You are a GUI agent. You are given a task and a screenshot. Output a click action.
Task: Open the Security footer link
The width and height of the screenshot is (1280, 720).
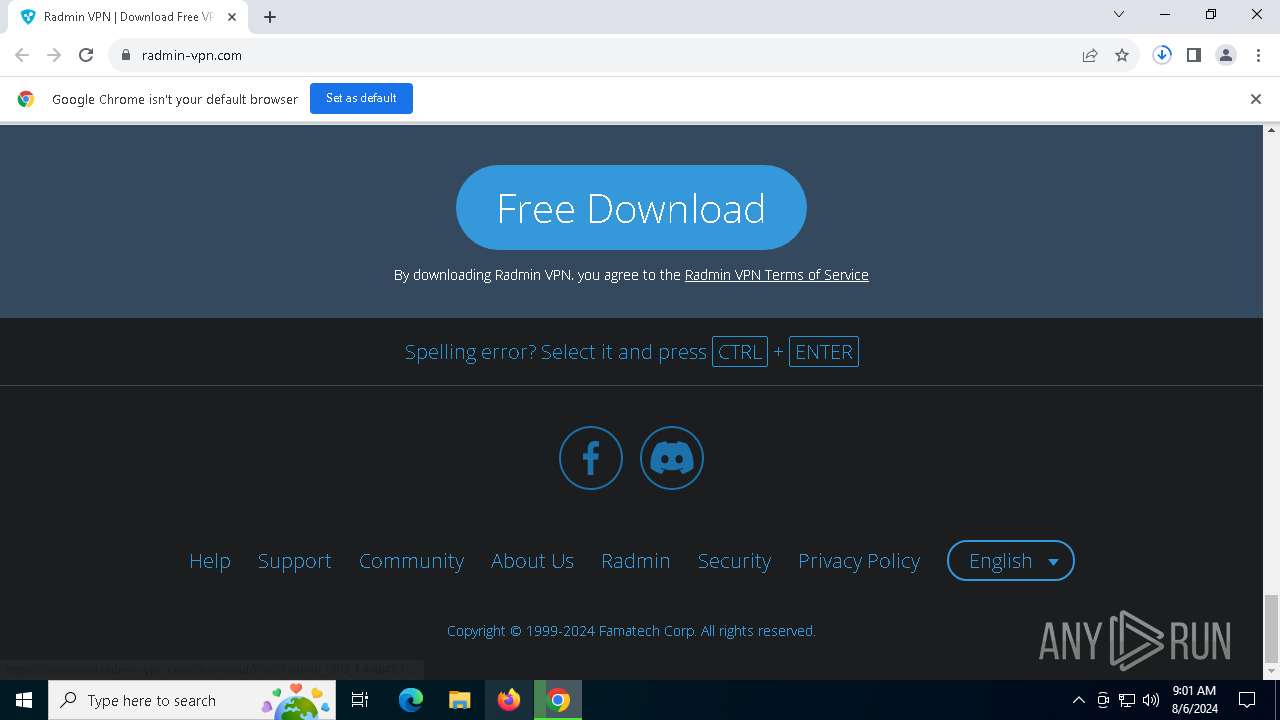[x=734, y=561]
